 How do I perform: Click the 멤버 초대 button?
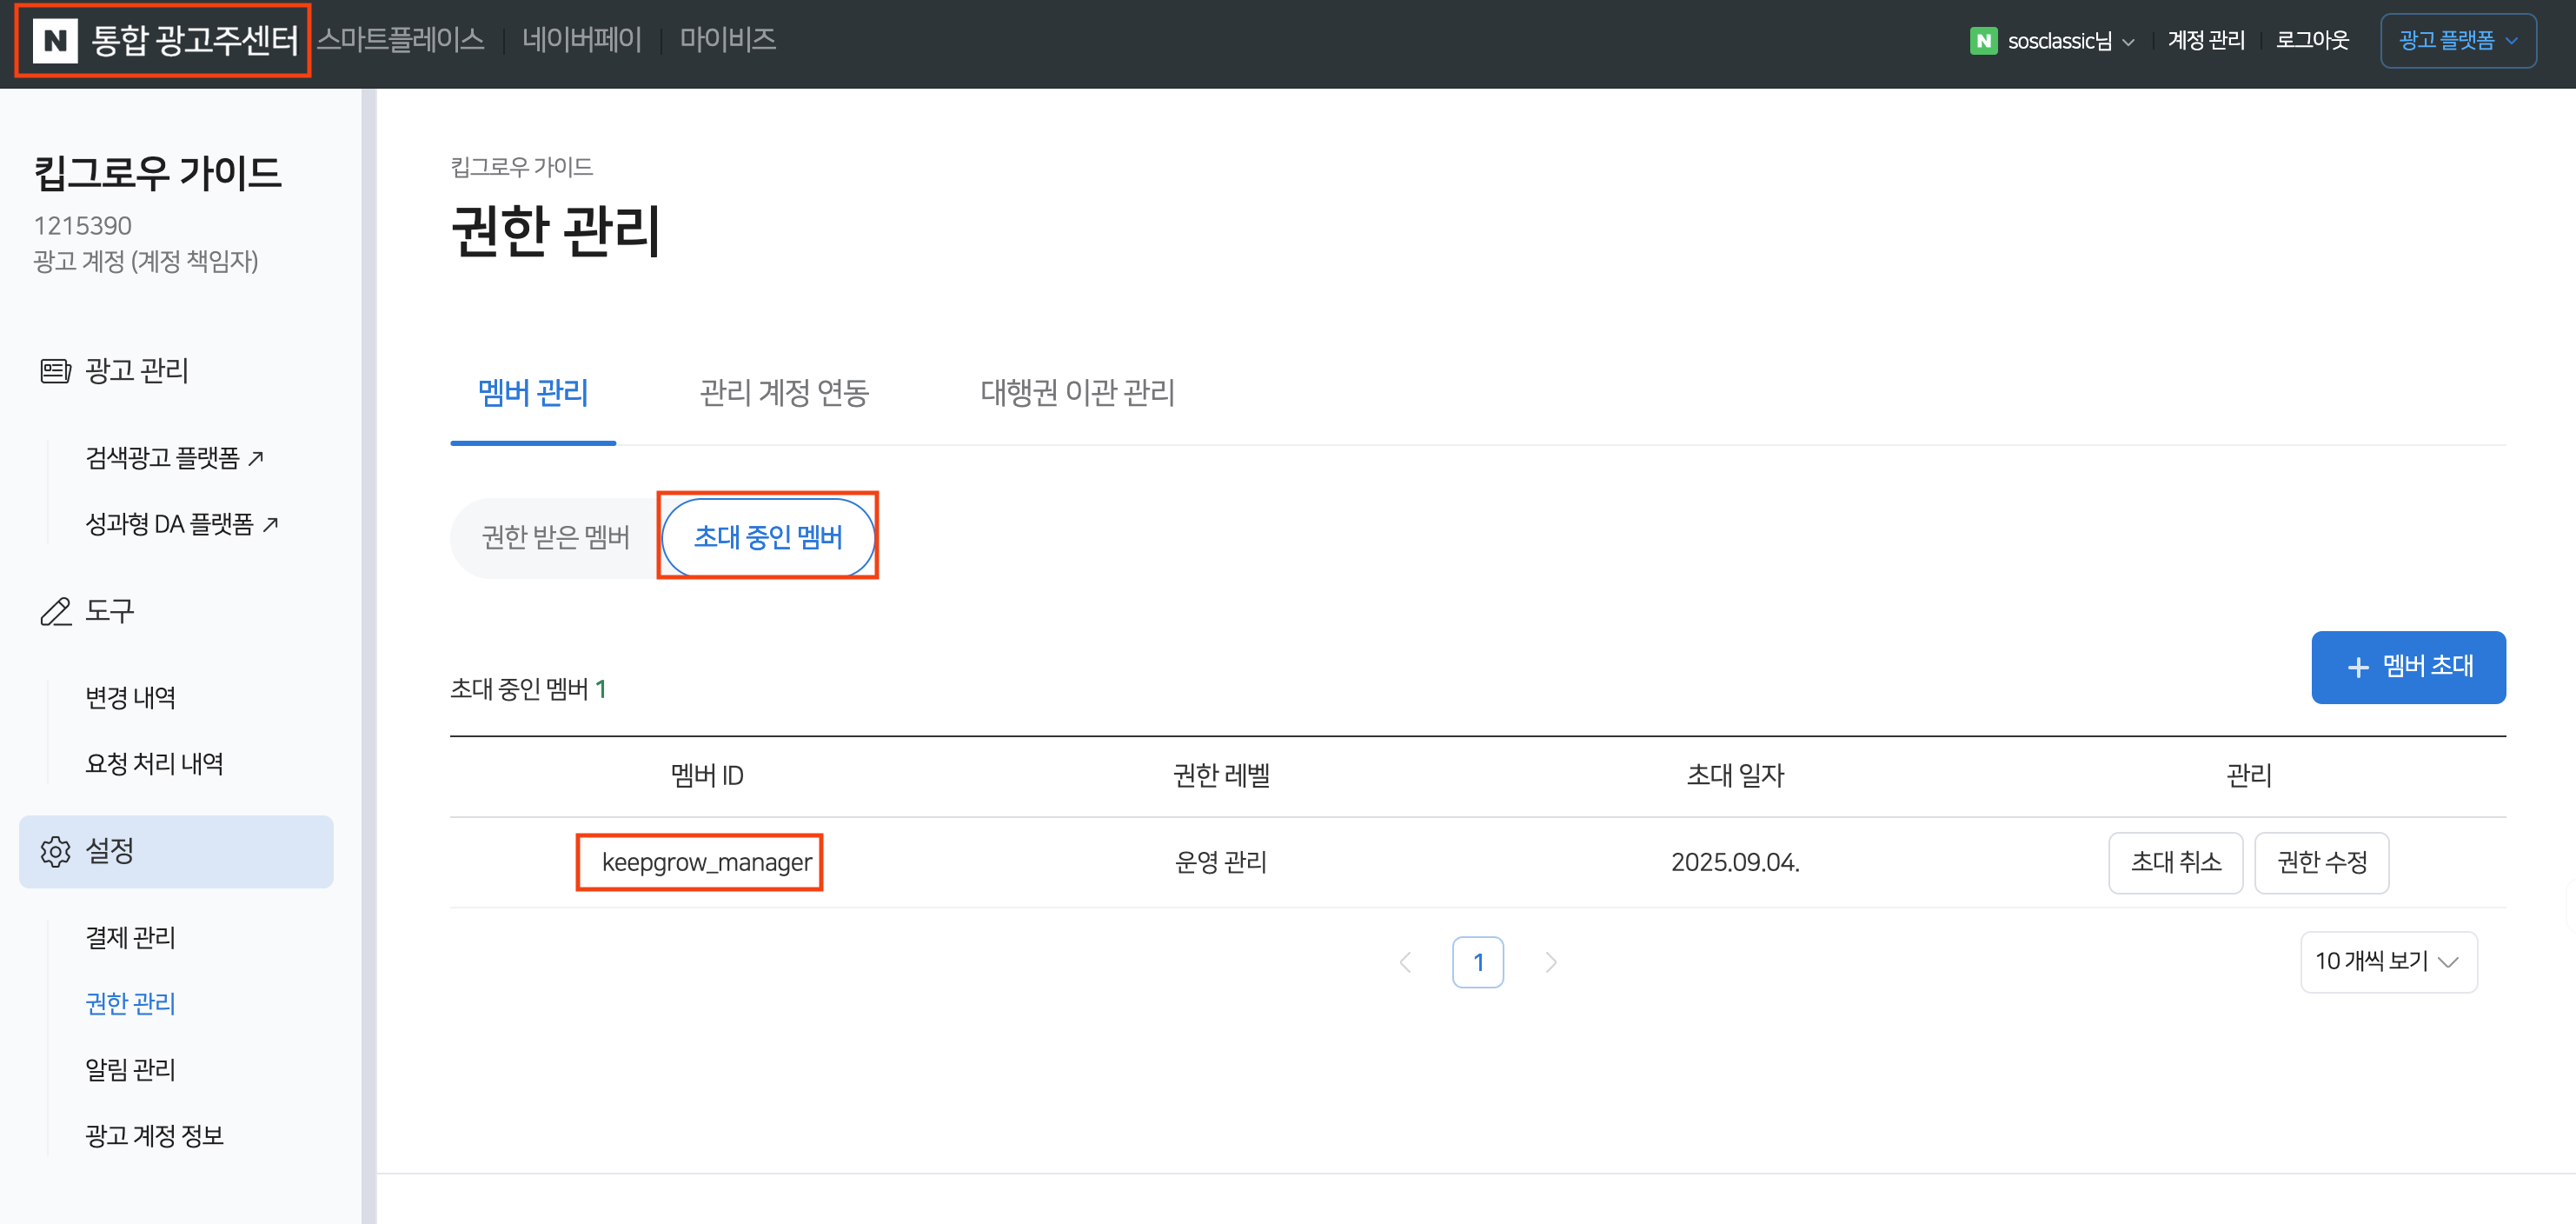click(x=2407, y=667)
